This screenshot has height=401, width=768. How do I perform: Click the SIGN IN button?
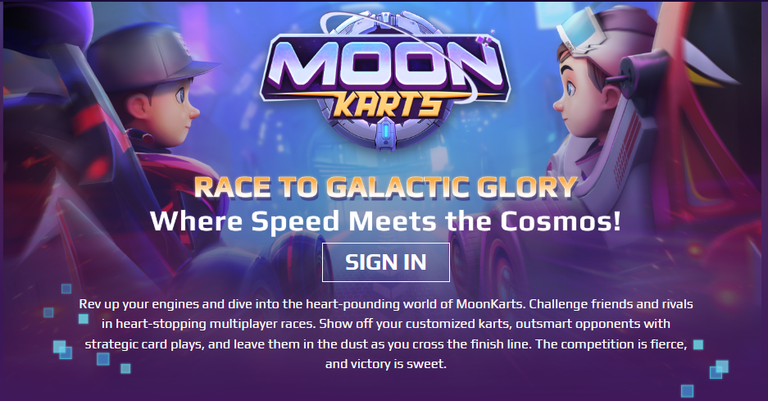pyautogui.click(x=385, y=262)
